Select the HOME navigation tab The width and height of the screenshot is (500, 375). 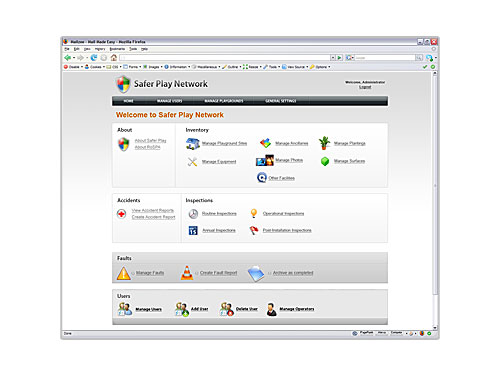(129, 101)
